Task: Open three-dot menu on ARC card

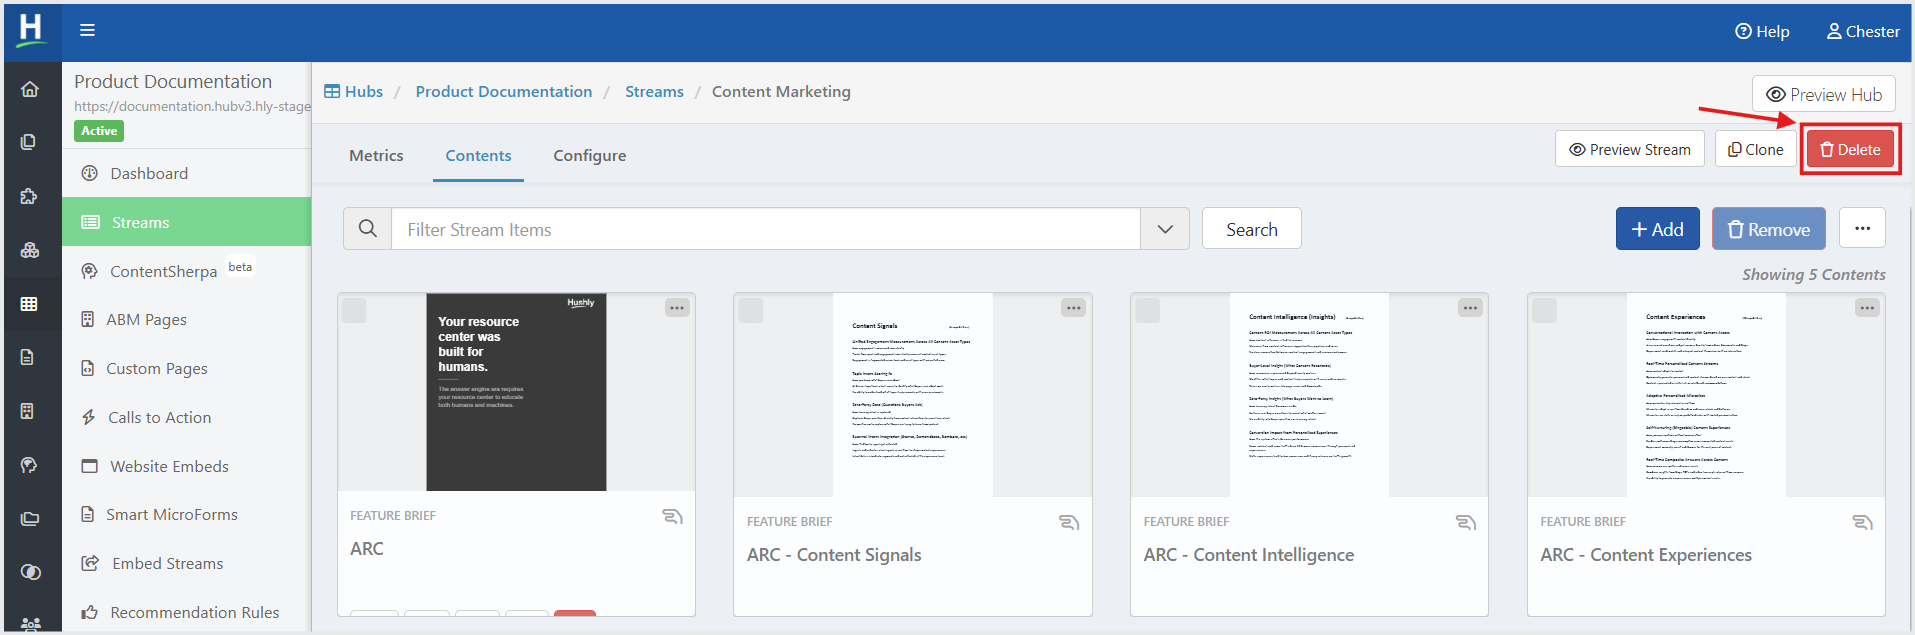Action: coord(677,308)
